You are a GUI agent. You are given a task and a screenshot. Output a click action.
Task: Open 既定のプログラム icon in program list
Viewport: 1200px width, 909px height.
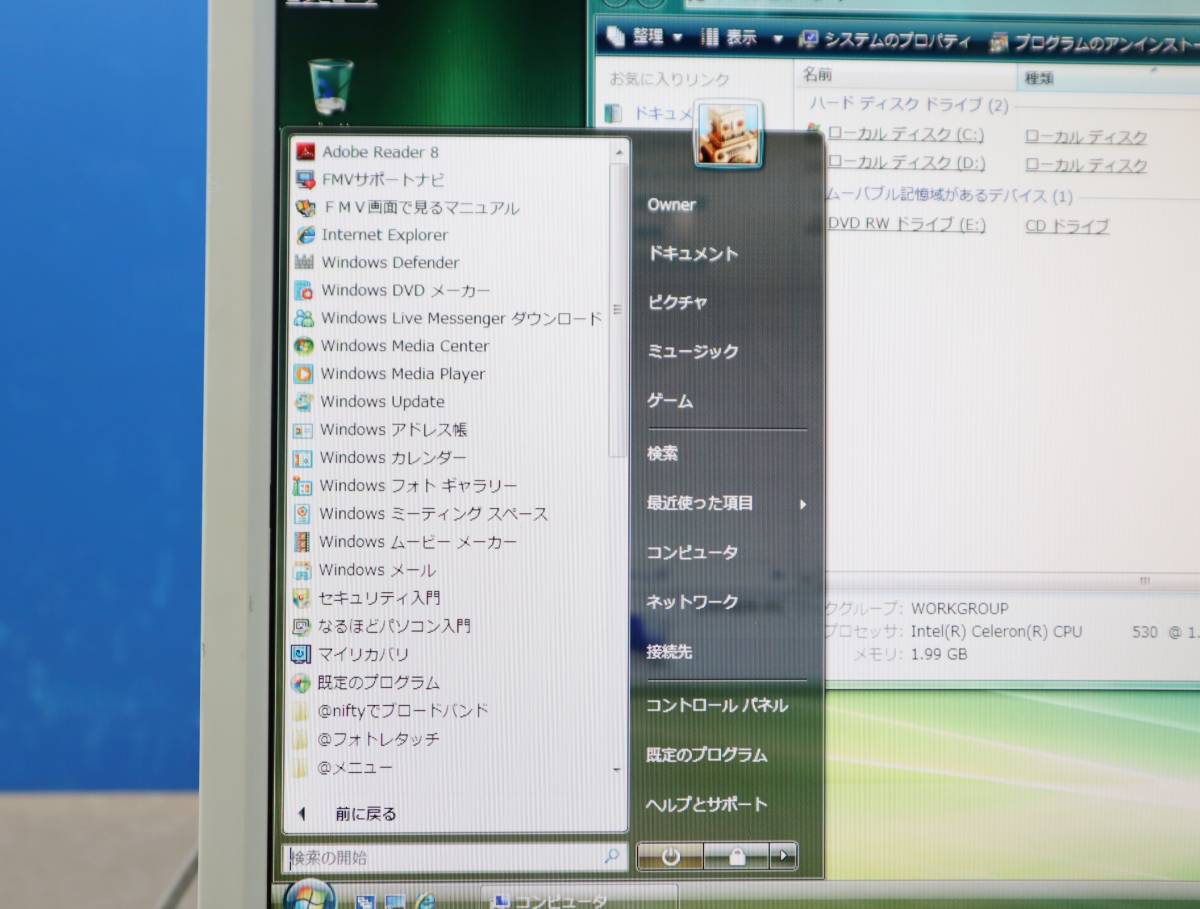pyautogui.click(x=301, y=683)
